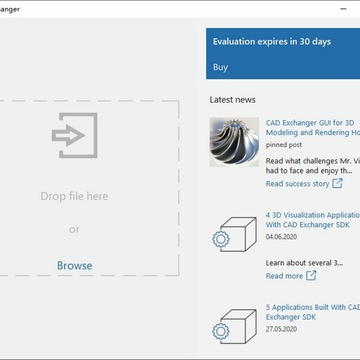
Task: Click the Latest news heading
Action: click(x=233, y=100)
